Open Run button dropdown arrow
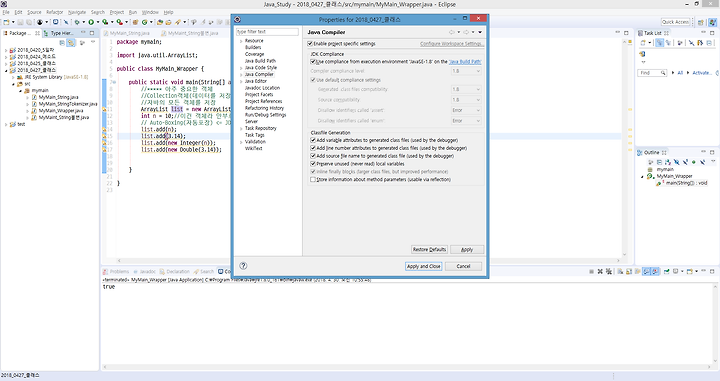The width and height of the screenshot is (720, 381). pos(97,22)
